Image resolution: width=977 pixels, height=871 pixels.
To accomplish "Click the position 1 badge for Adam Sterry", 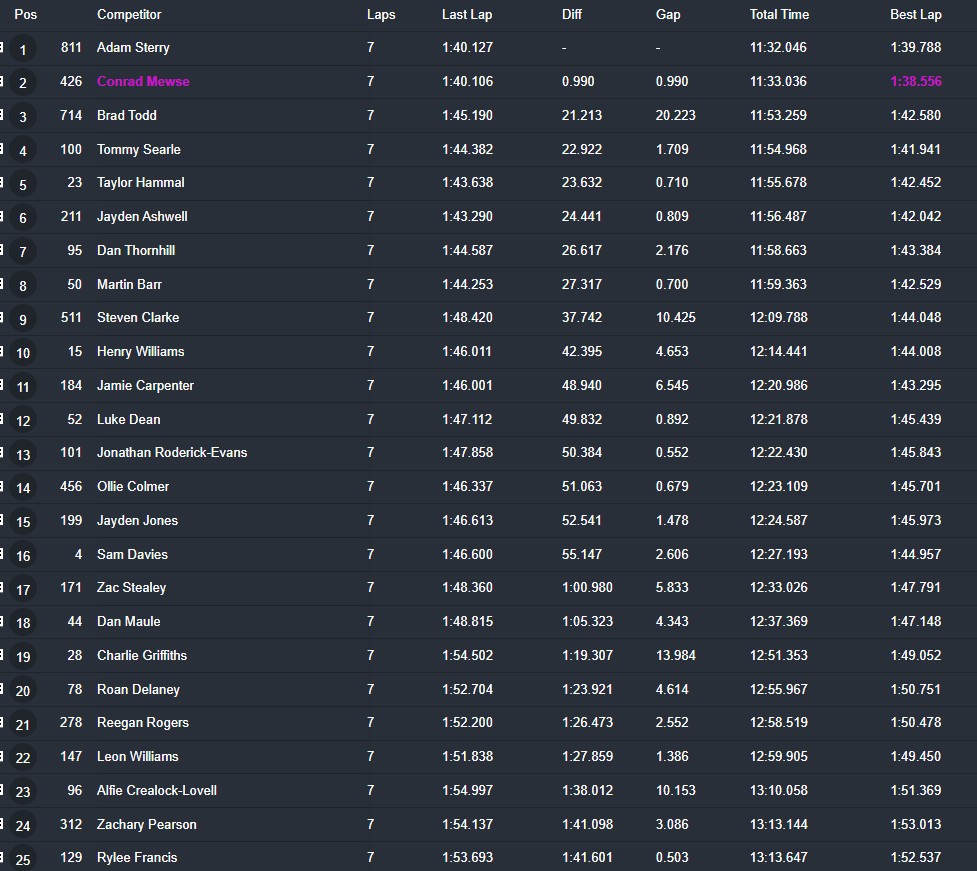I will (x=23, y=49).
